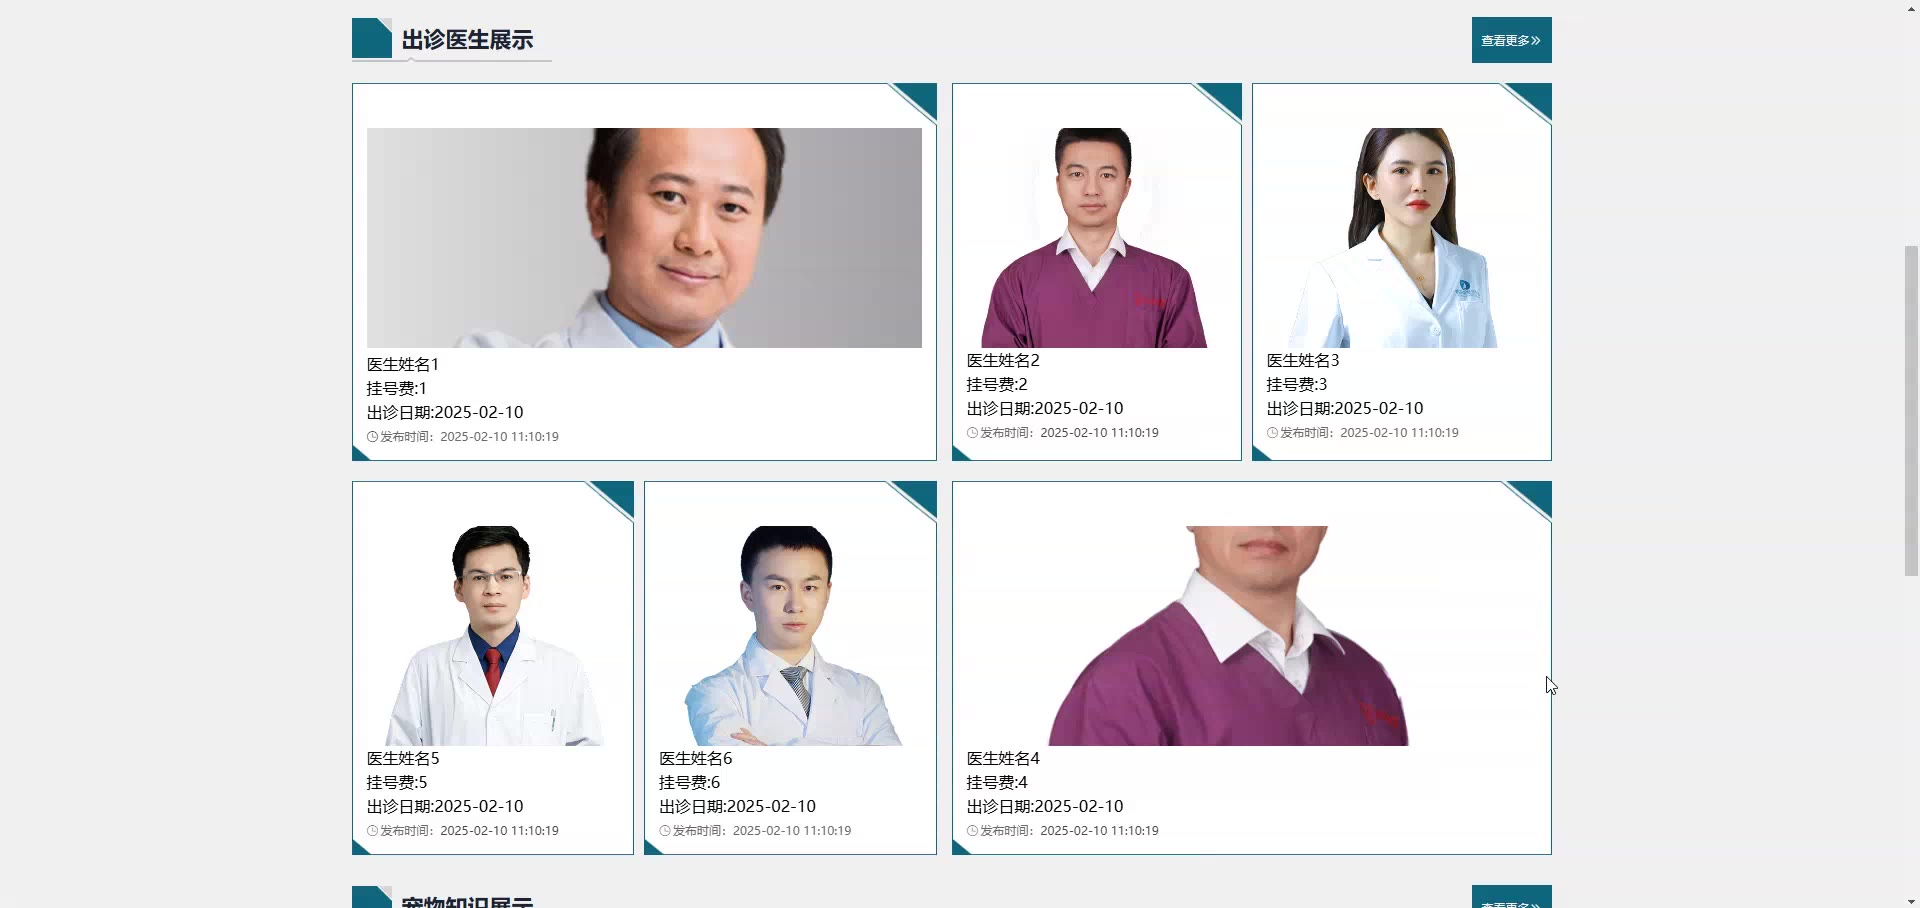This screenshot has height=908, width=1920.
Task: Click the clock icon beside 医生姓名6 publish time
Action: pos(664,831)
